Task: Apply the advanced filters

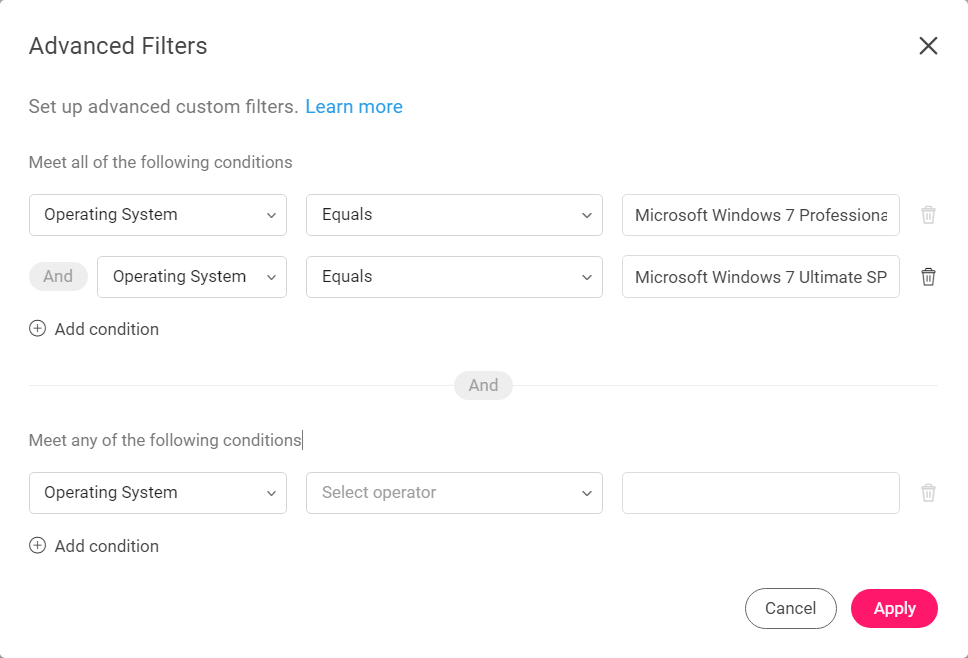Action: click(894, 608)
